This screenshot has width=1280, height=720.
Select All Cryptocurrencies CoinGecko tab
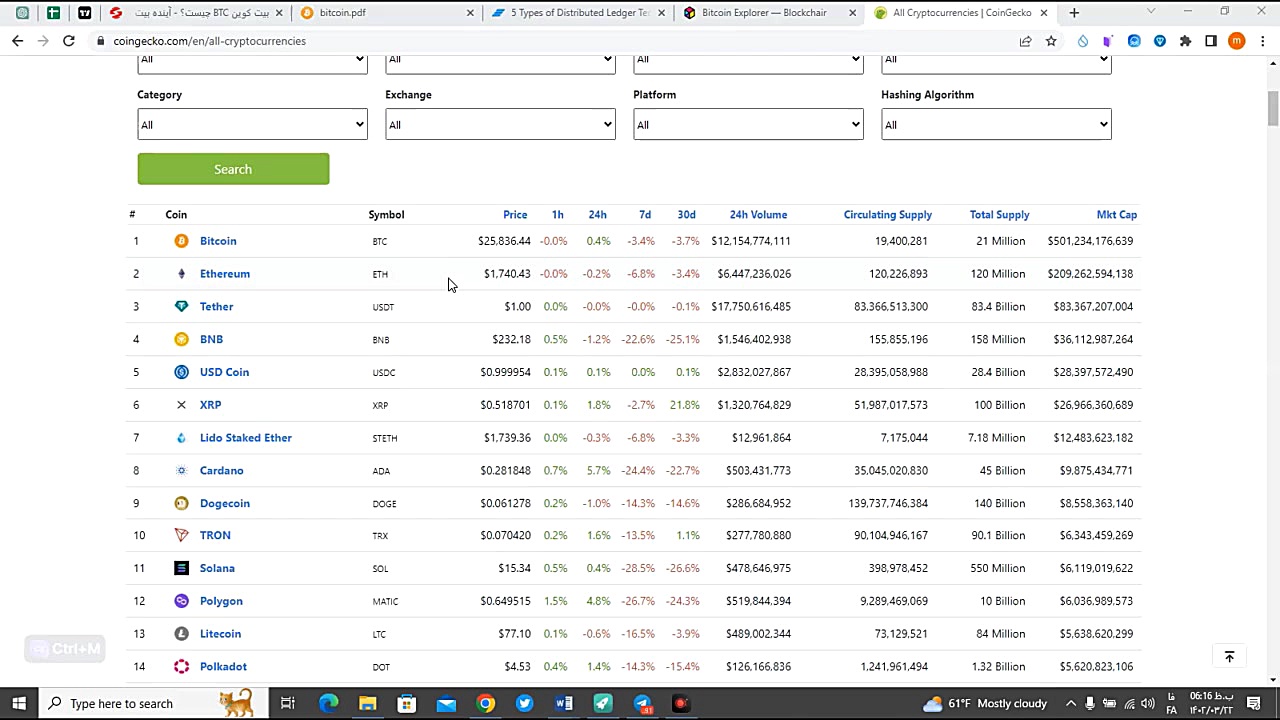coord(960,13)
